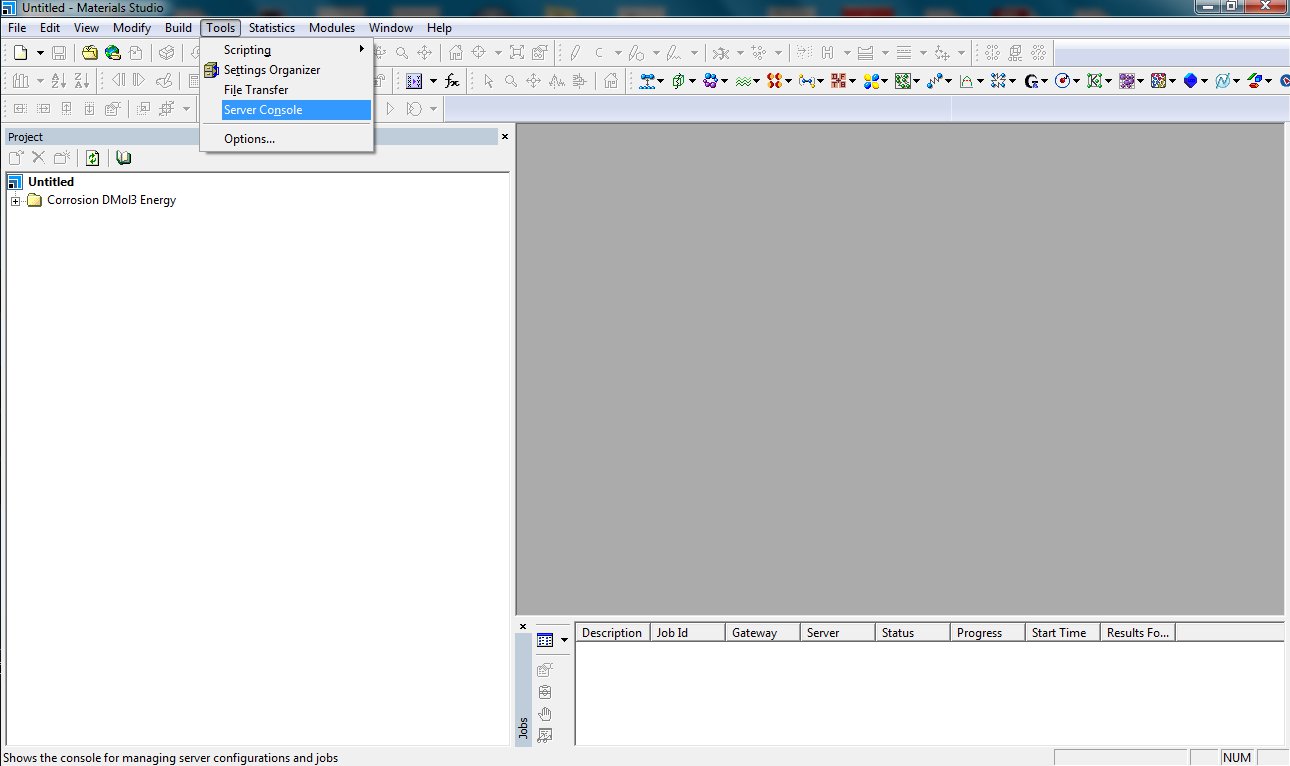This screenshot has height=766, width=1290.
Task: Click the green book icon in Project panel
Action: (x=124, y=158)
